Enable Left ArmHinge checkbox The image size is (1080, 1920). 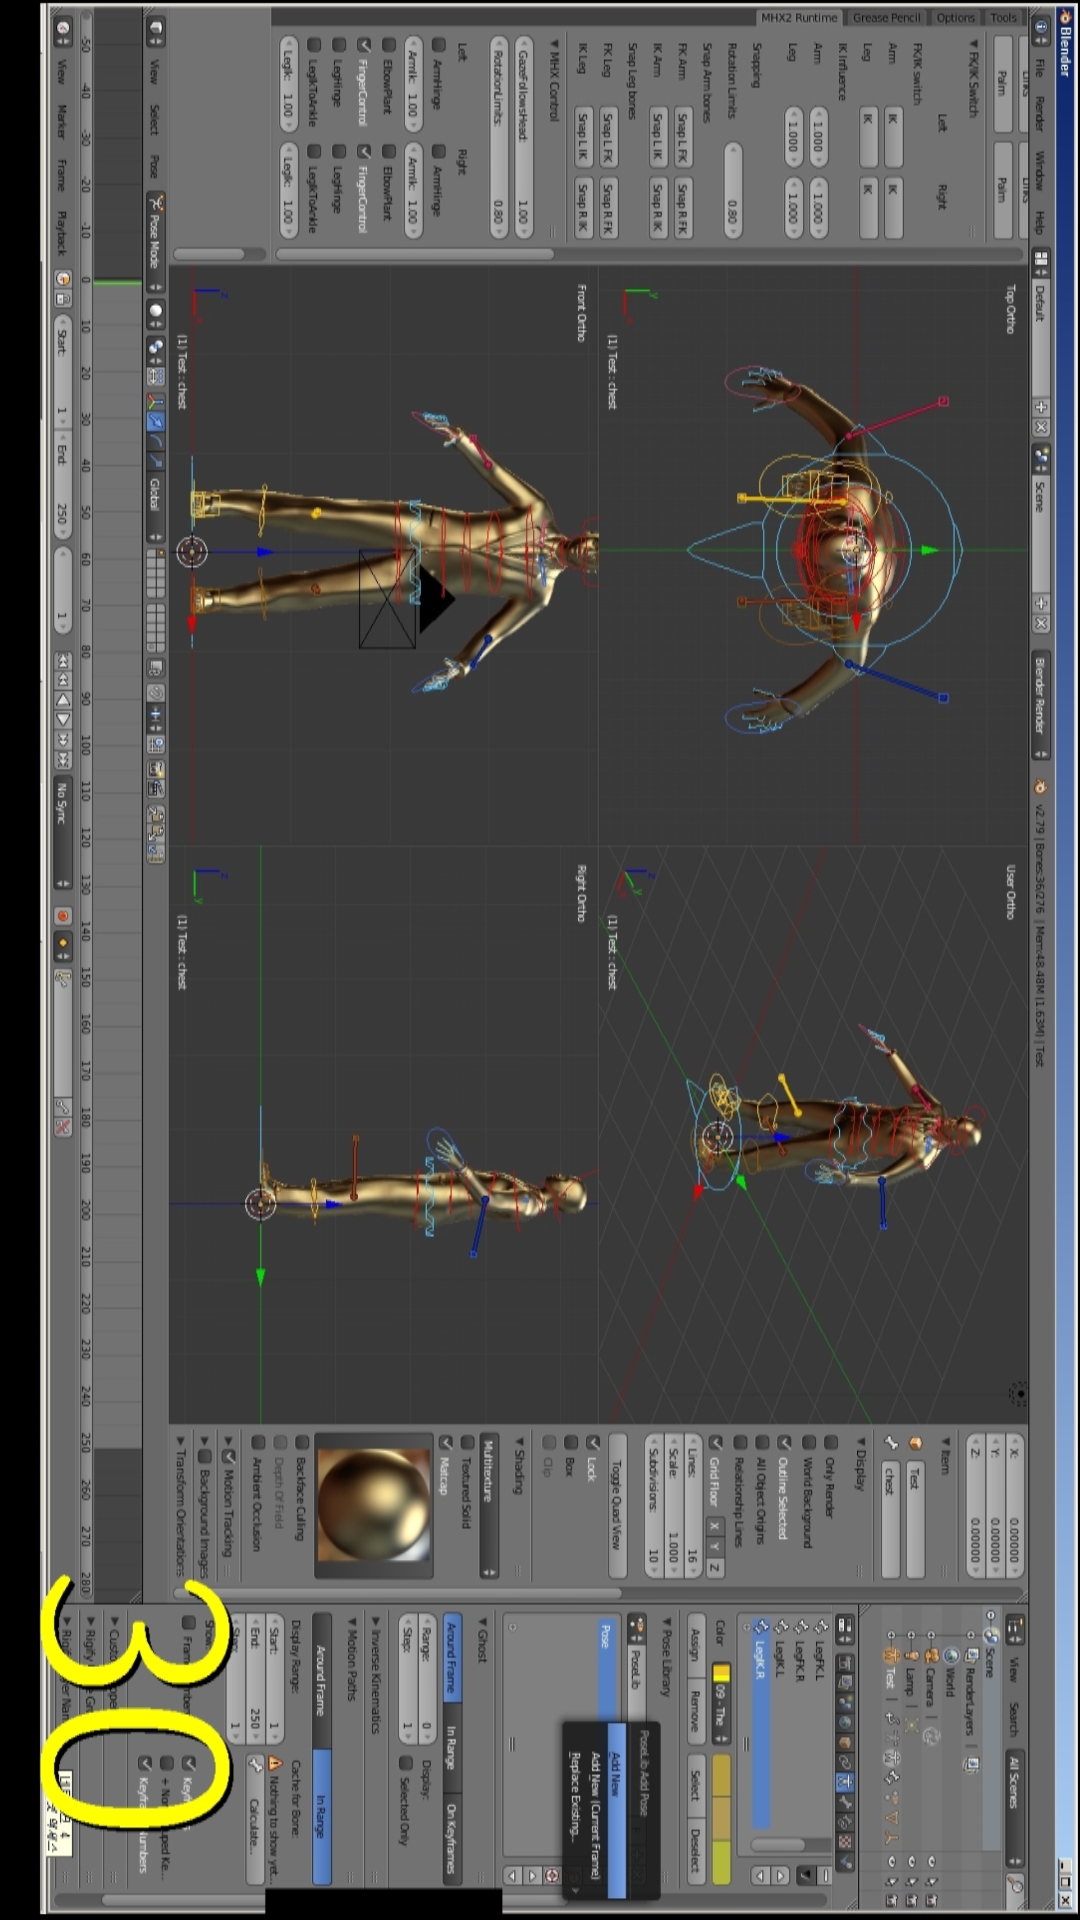tap(439, 45)
